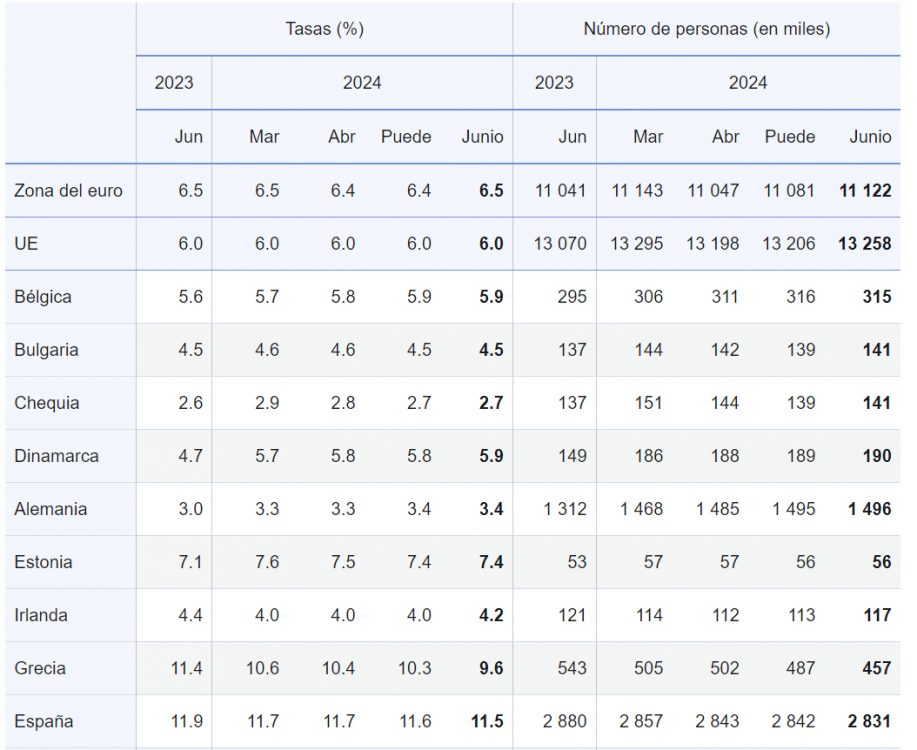The image size is (917, 750).
Task: Click the 'Grecia' row label
Action: [40, 668]
